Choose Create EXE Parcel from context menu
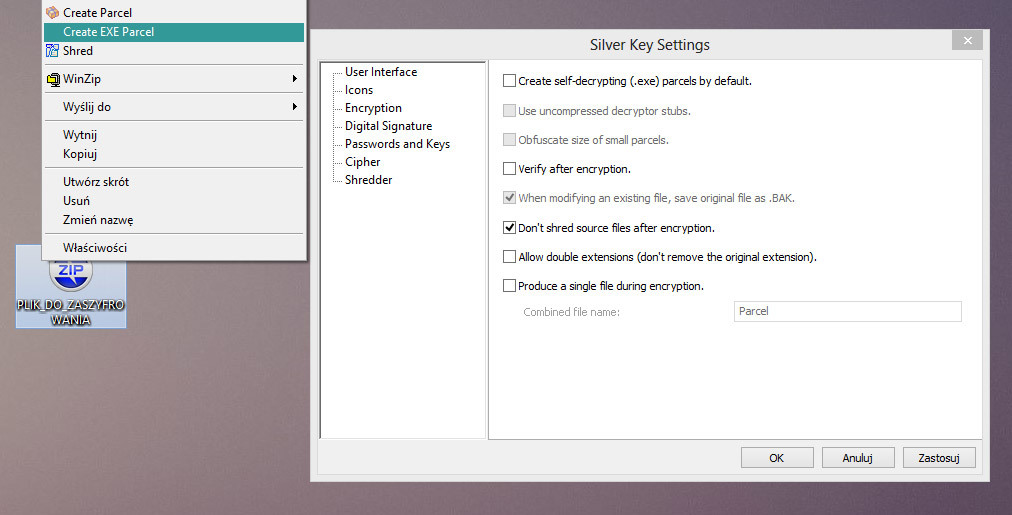 pos(174,32)
